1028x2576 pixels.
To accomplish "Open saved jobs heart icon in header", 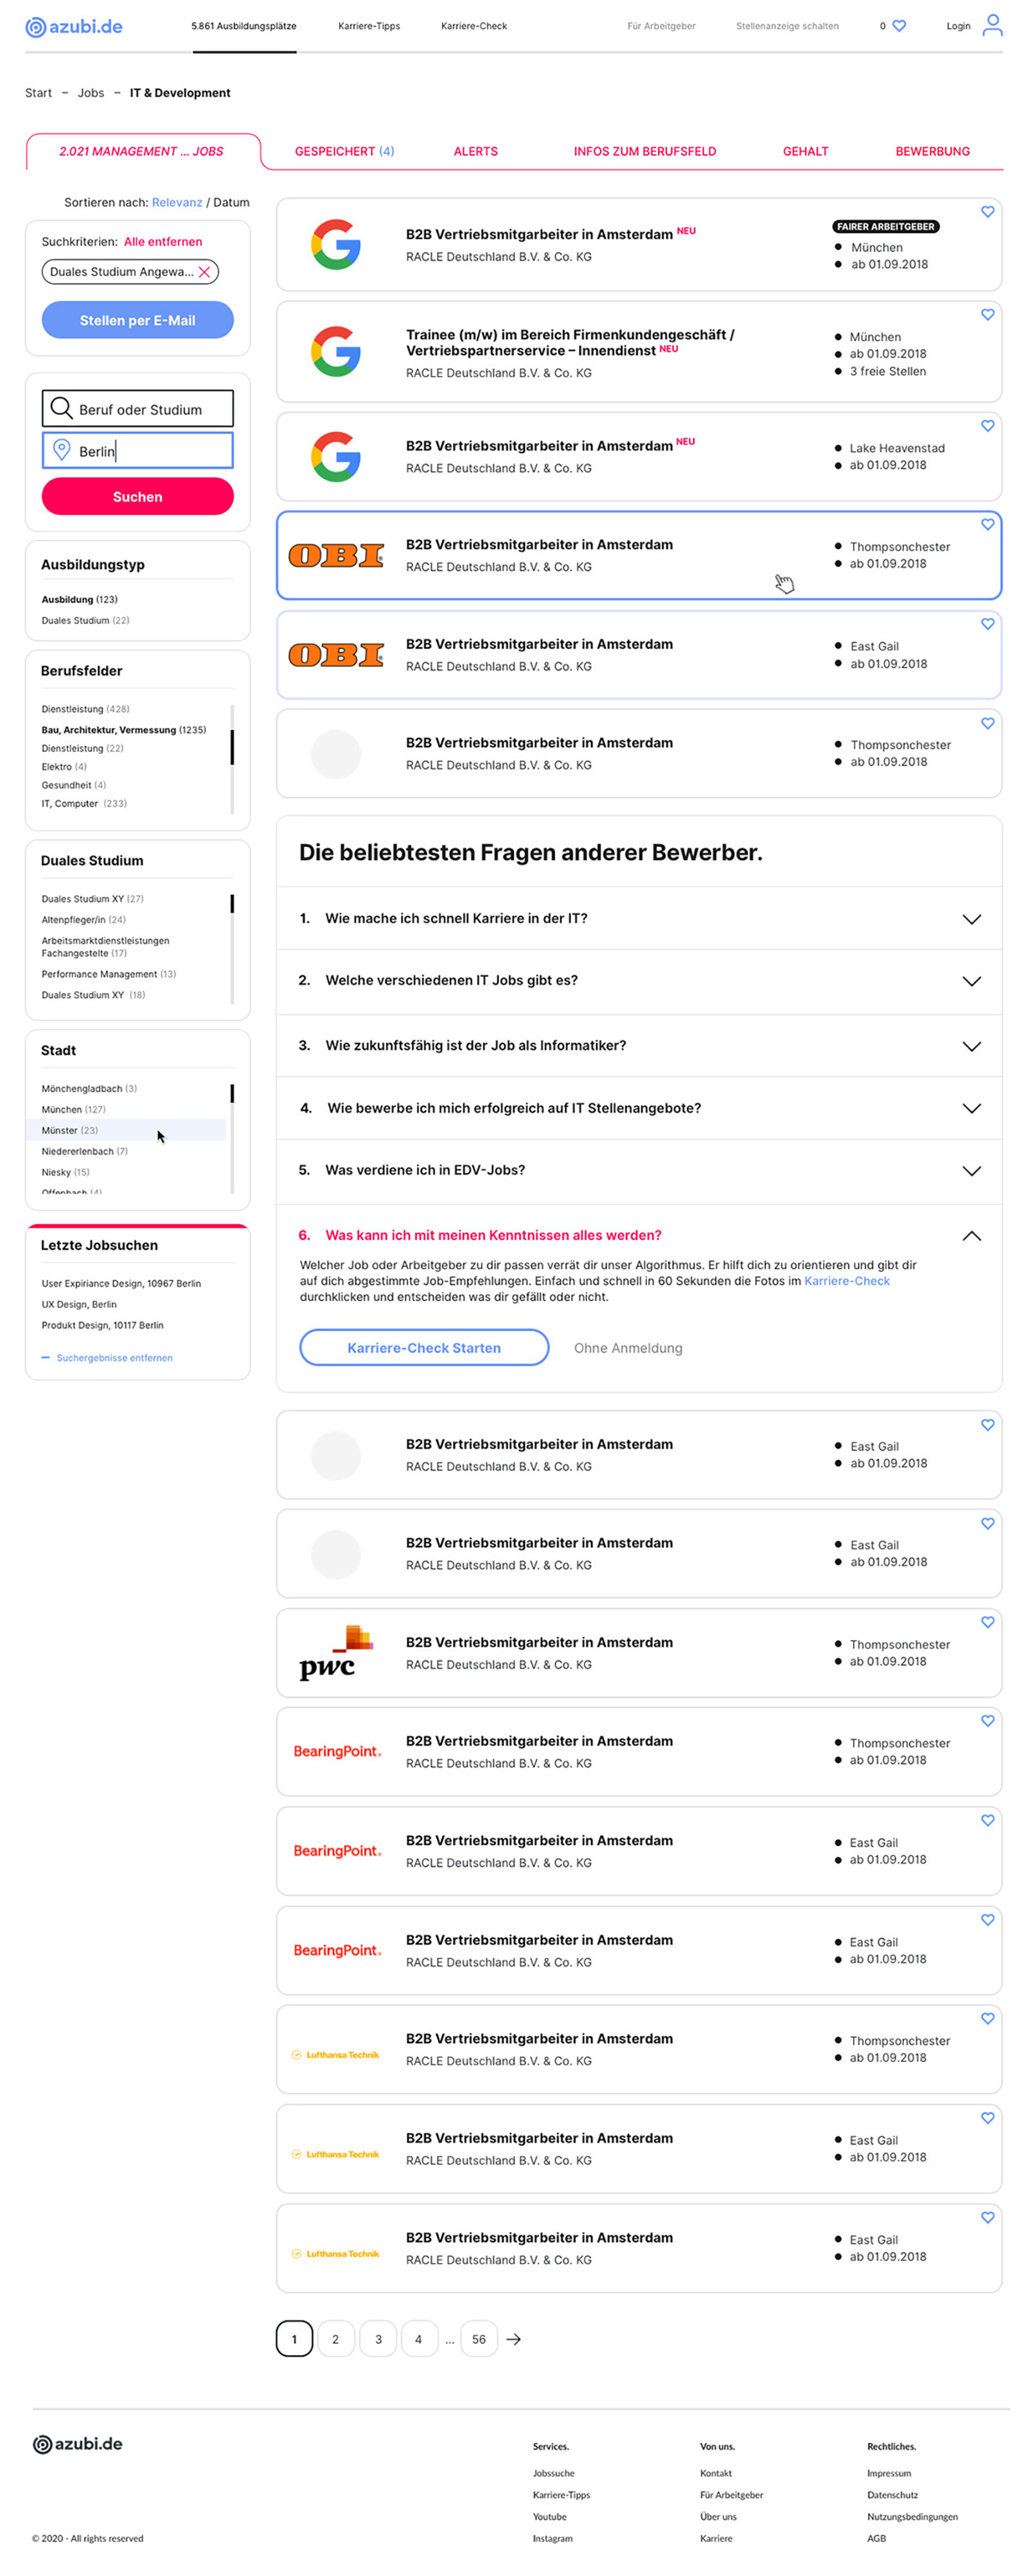I will pos(898,26).
